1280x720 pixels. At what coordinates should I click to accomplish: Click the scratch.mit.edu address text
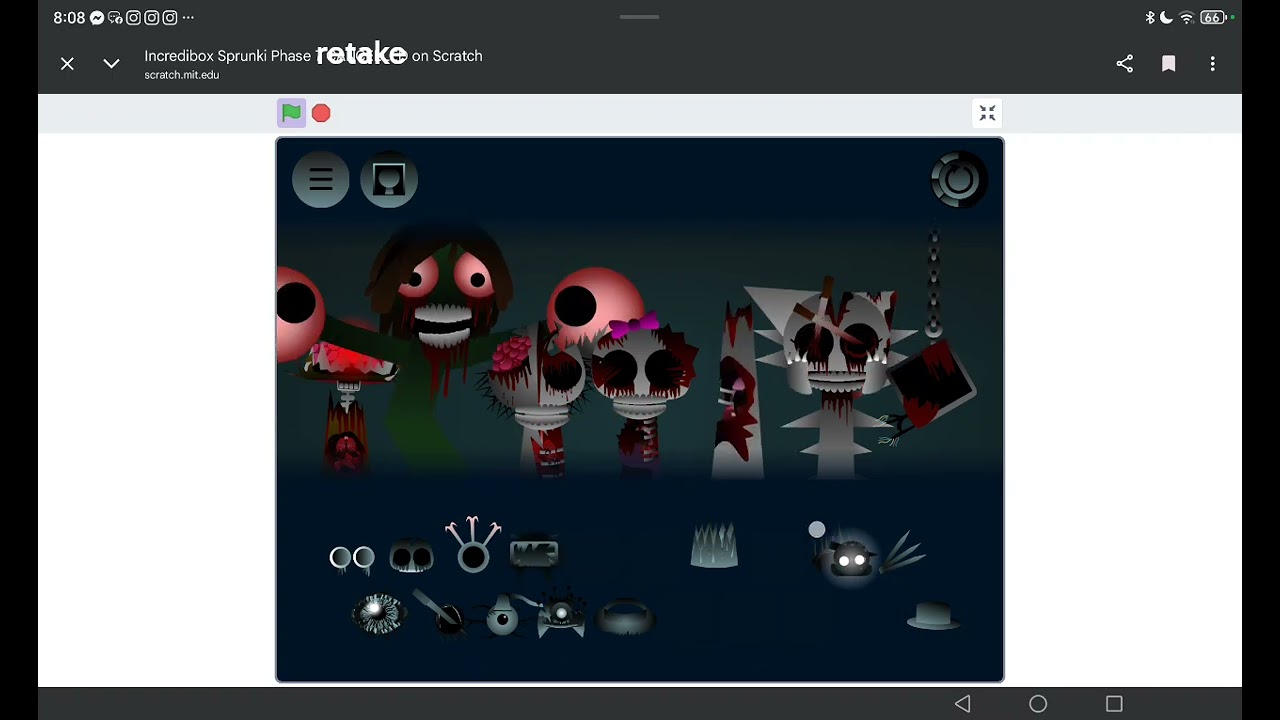click(x=181, y=75)
